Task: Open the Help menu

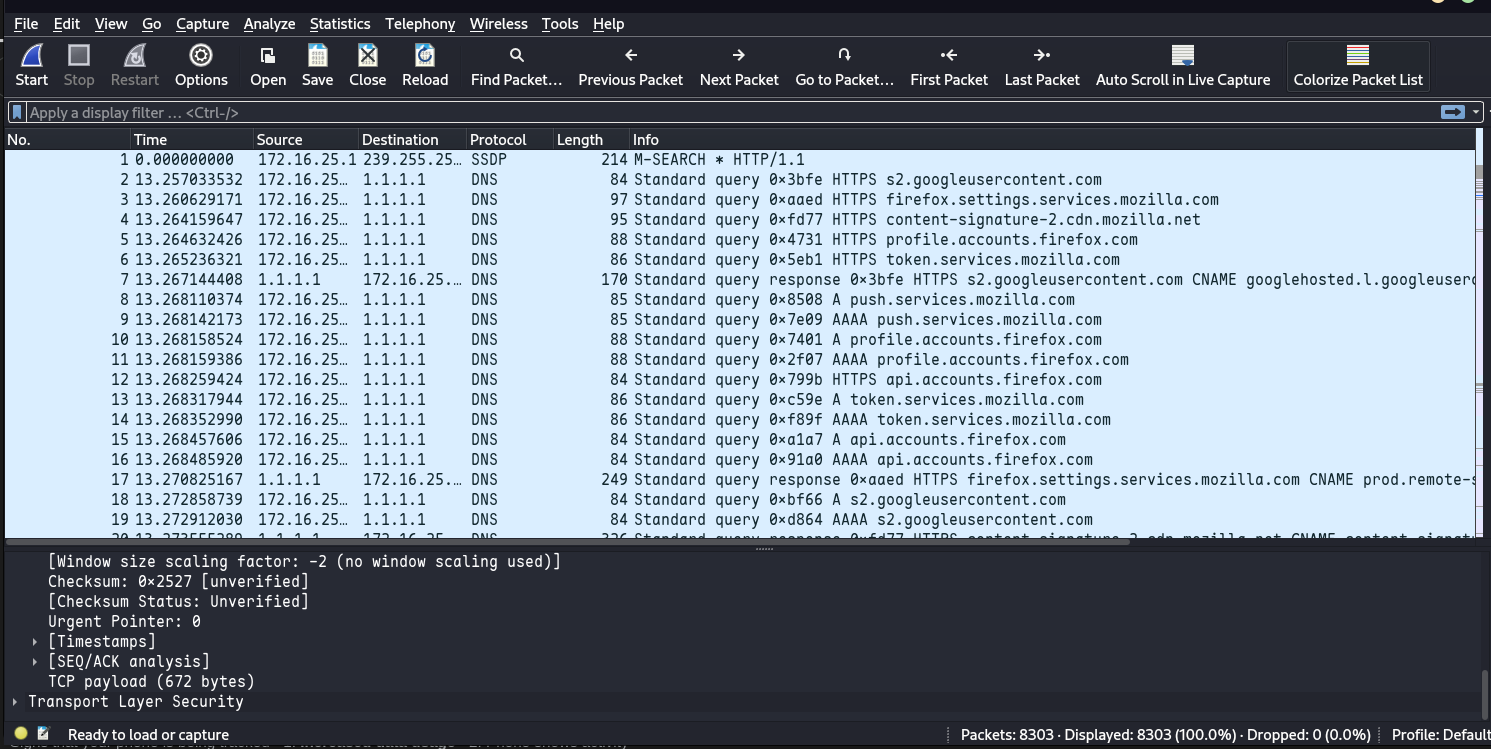Action: (608, 23)
